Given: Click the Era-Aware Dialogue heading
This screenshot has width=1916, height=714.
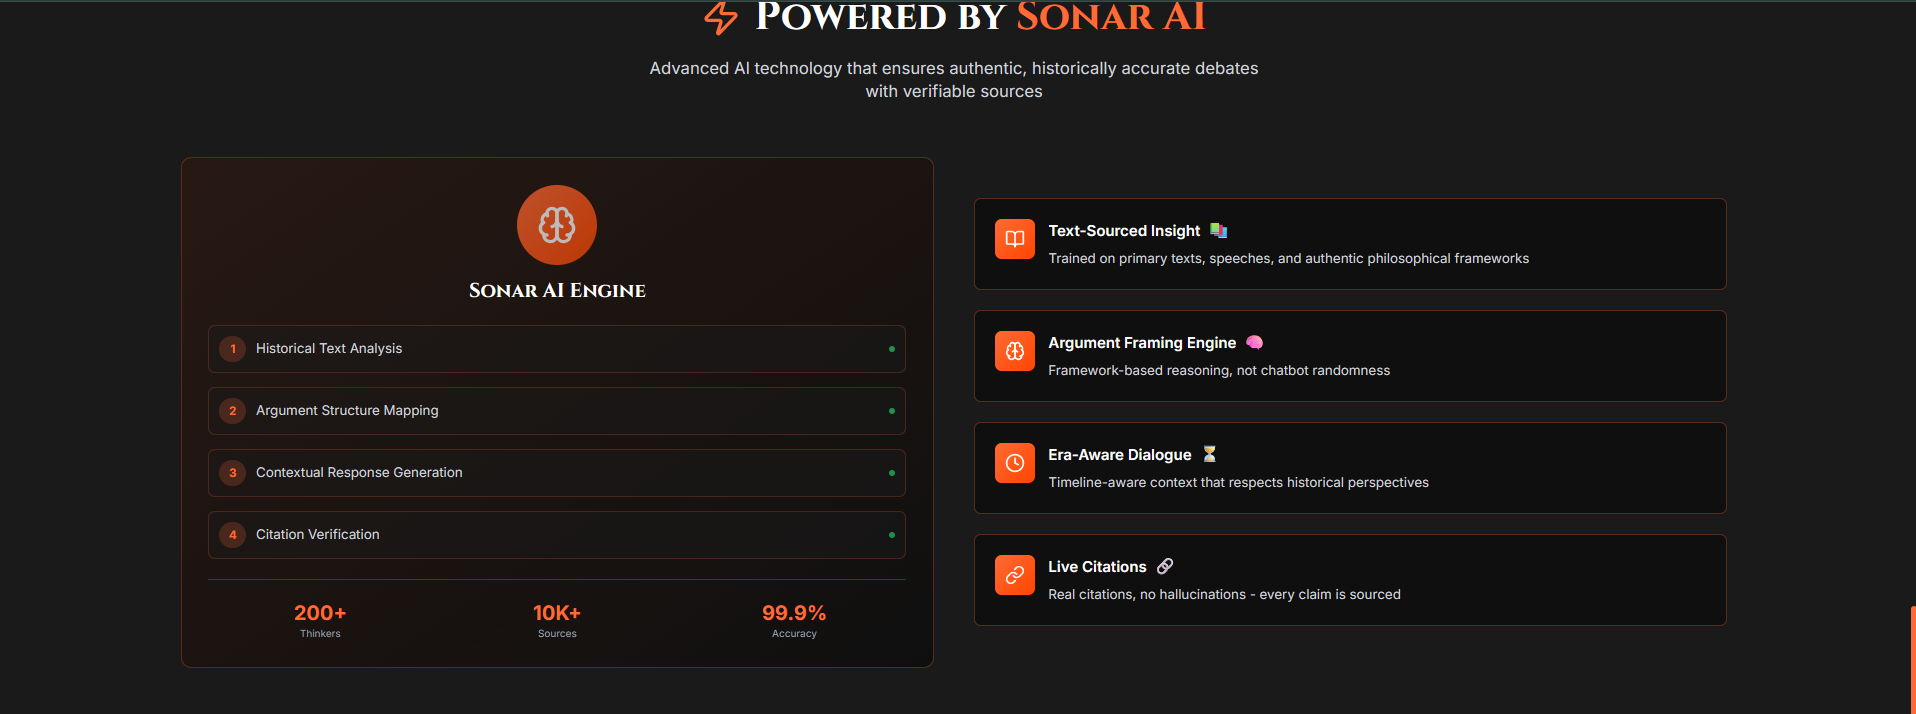Looking at the screenshot, I should [1120, 455].
